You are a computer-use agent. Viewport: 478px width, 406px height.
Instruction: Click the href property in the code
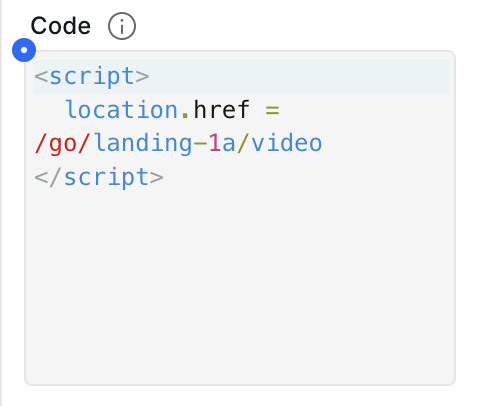[x=222, y=110]
